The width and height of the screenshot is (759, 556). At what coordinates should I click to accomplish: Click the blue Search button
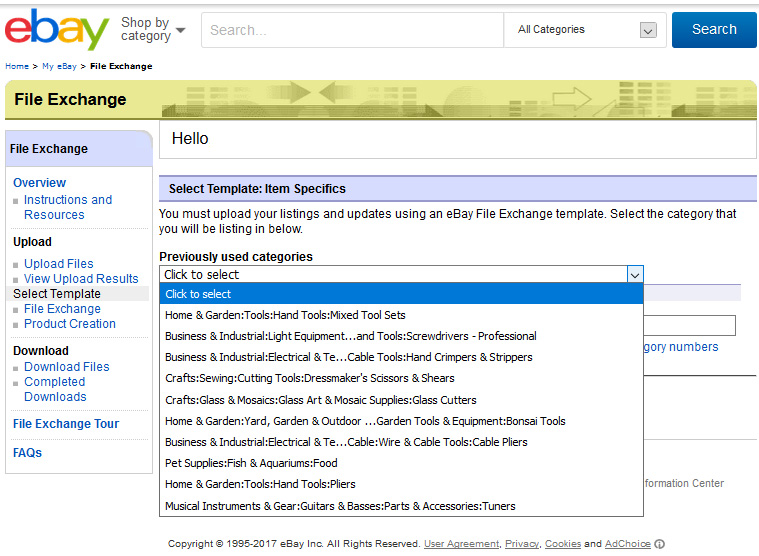click(x=714, y=30)
